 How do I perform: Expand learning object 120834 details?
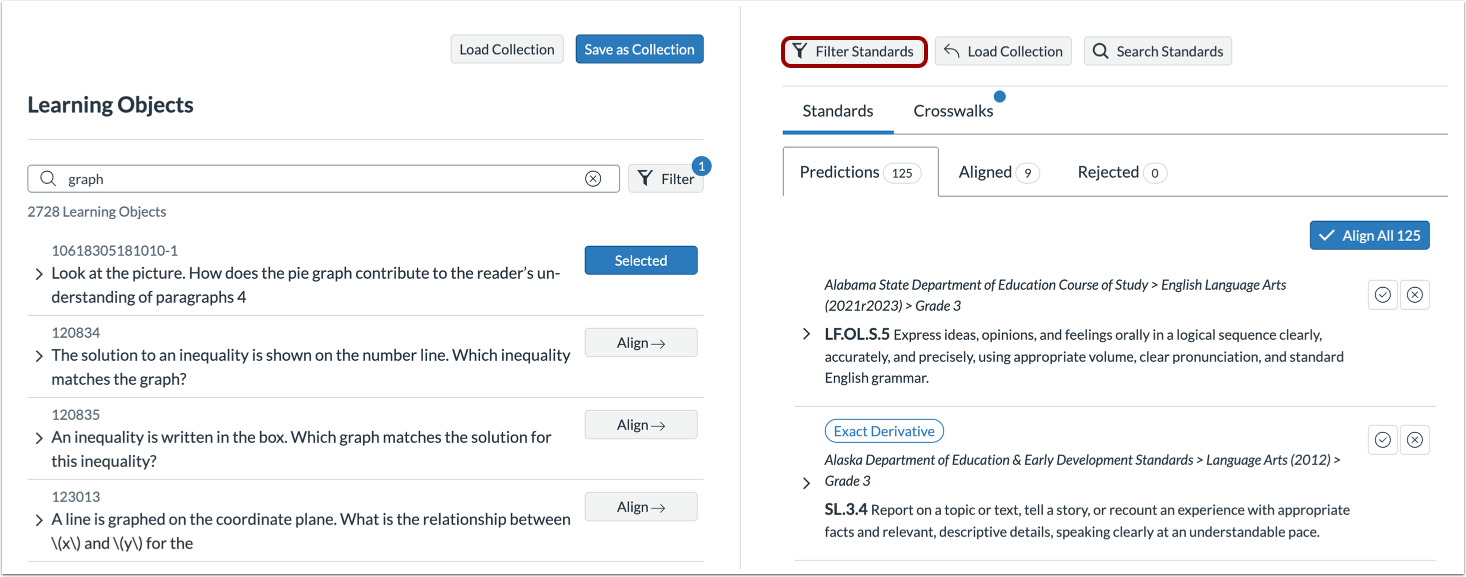click(40, 356)
